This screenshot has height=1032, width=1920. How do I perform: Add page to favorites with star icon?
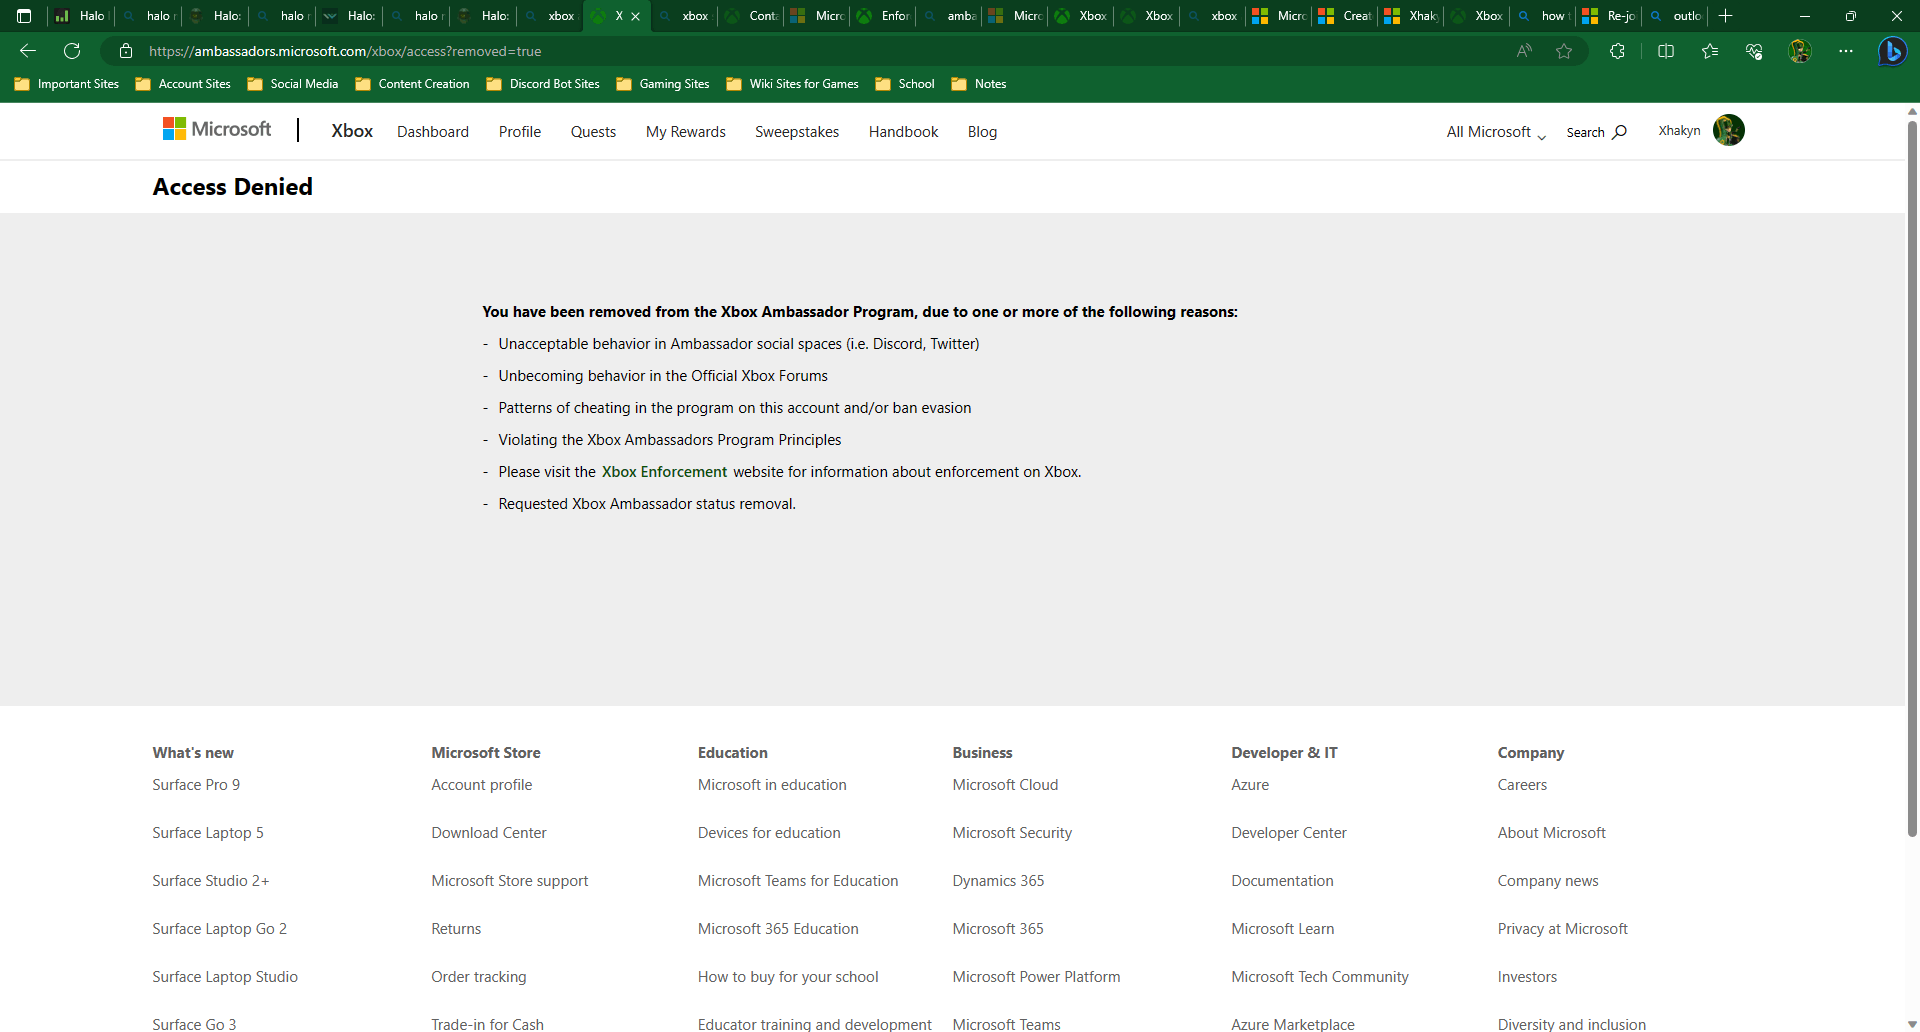pyautogui.click(x=1564, y=51)
